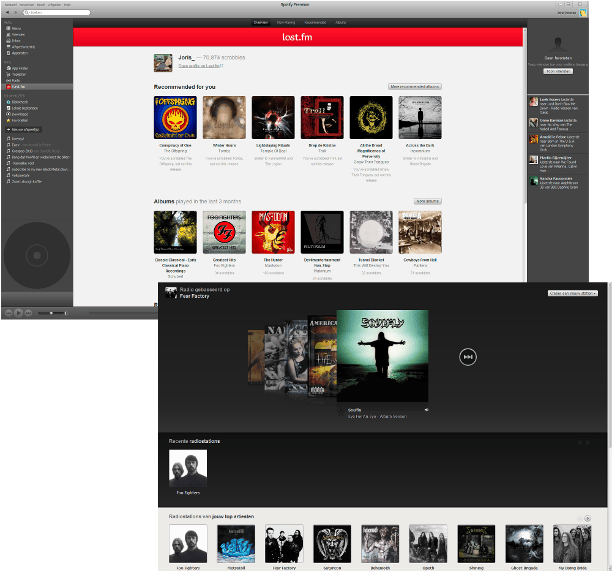Open the Help menu in menu bar
612x574 pixels.
67,5
